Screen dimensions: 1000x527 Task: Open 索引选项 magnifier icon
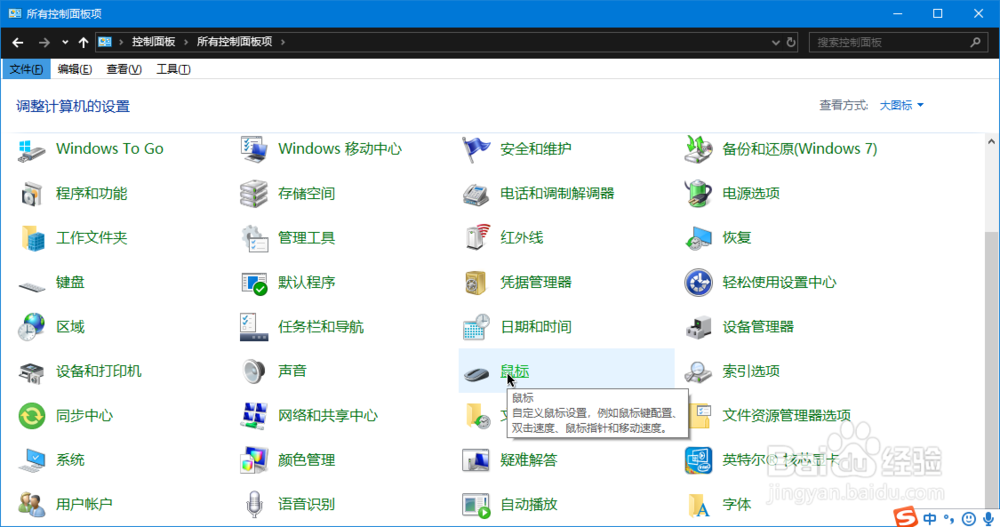698,372
